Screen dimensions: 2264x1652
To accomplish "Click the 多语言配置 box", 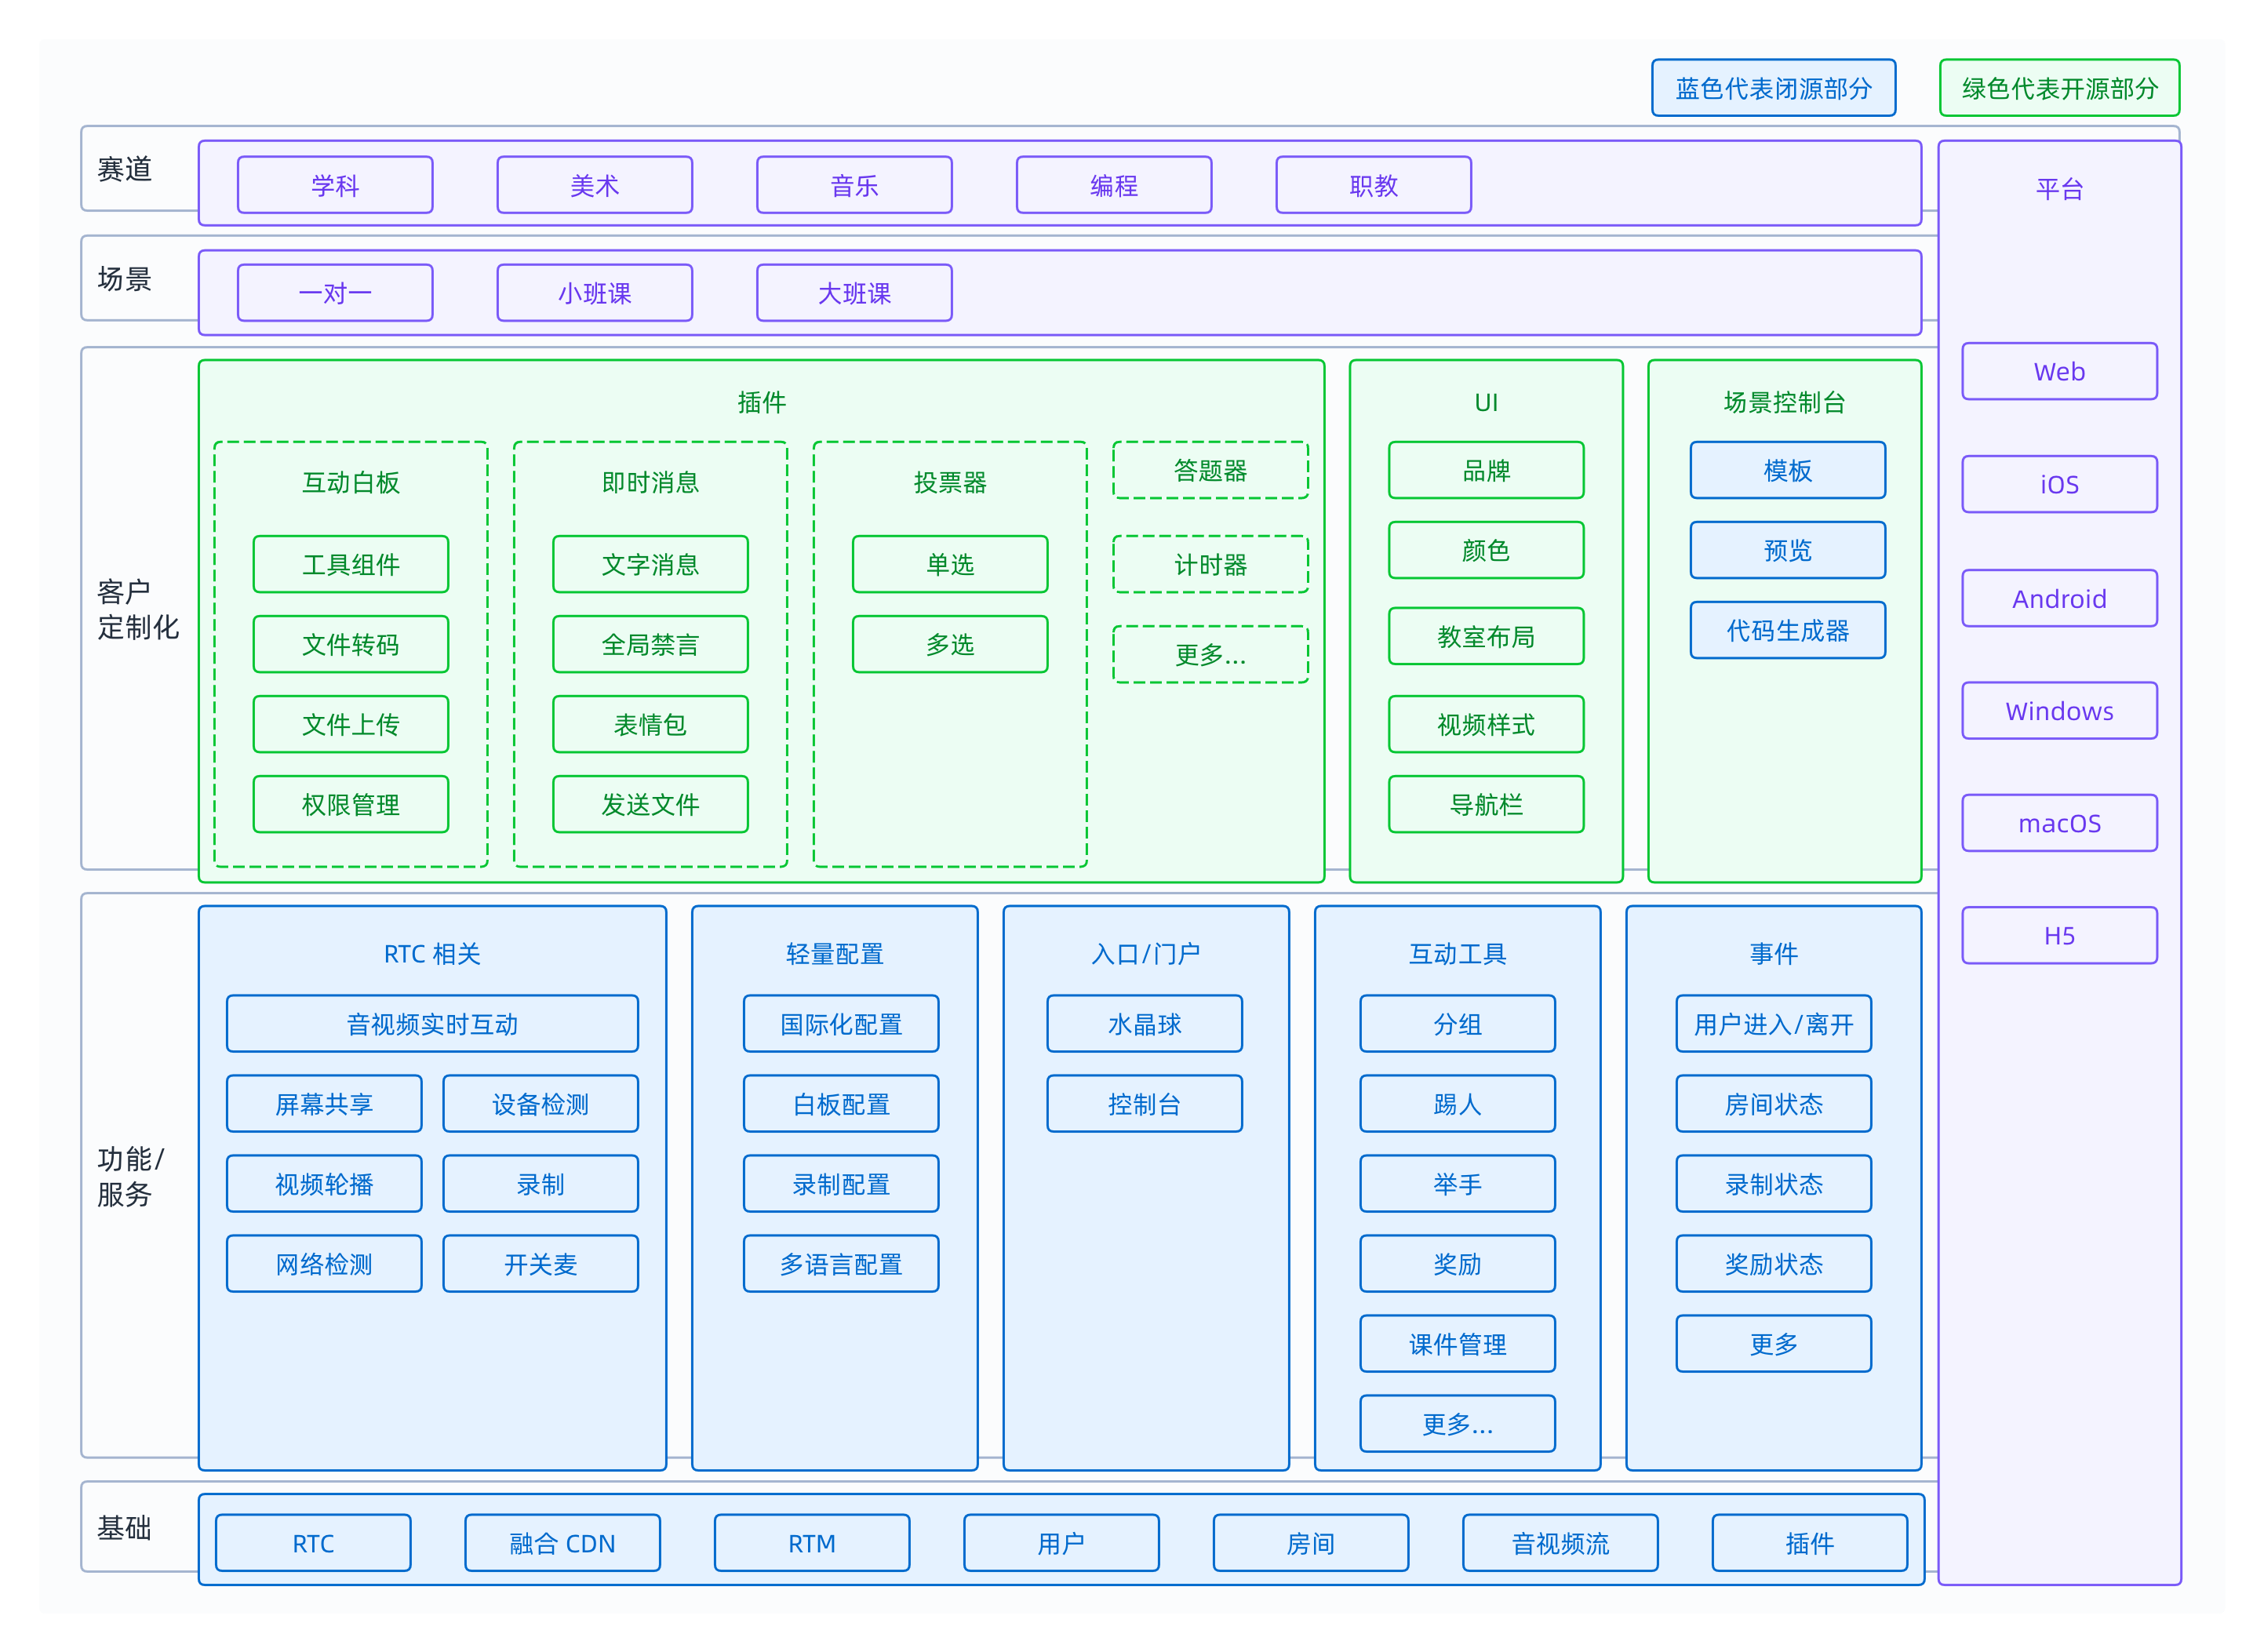I will (x=841, y=1264).
